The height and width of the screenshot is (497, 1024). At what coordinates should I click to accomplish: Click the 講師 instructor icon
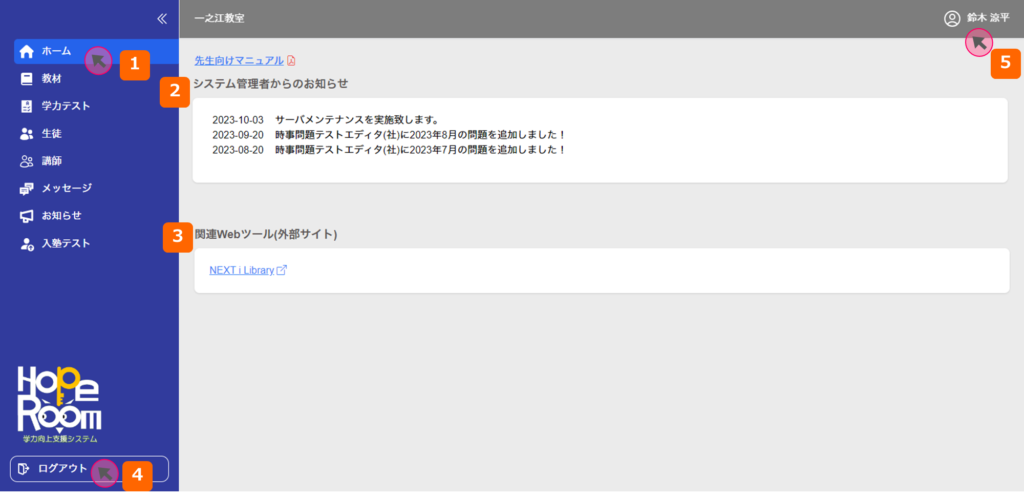27,161
